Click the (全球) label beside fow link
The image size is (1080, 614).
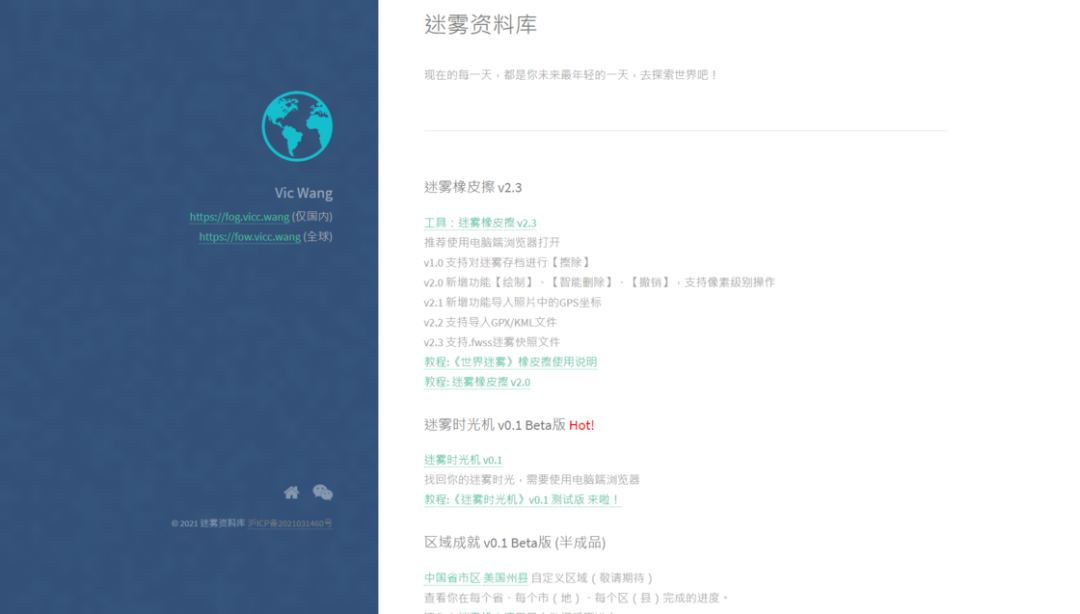pos(318,236)
